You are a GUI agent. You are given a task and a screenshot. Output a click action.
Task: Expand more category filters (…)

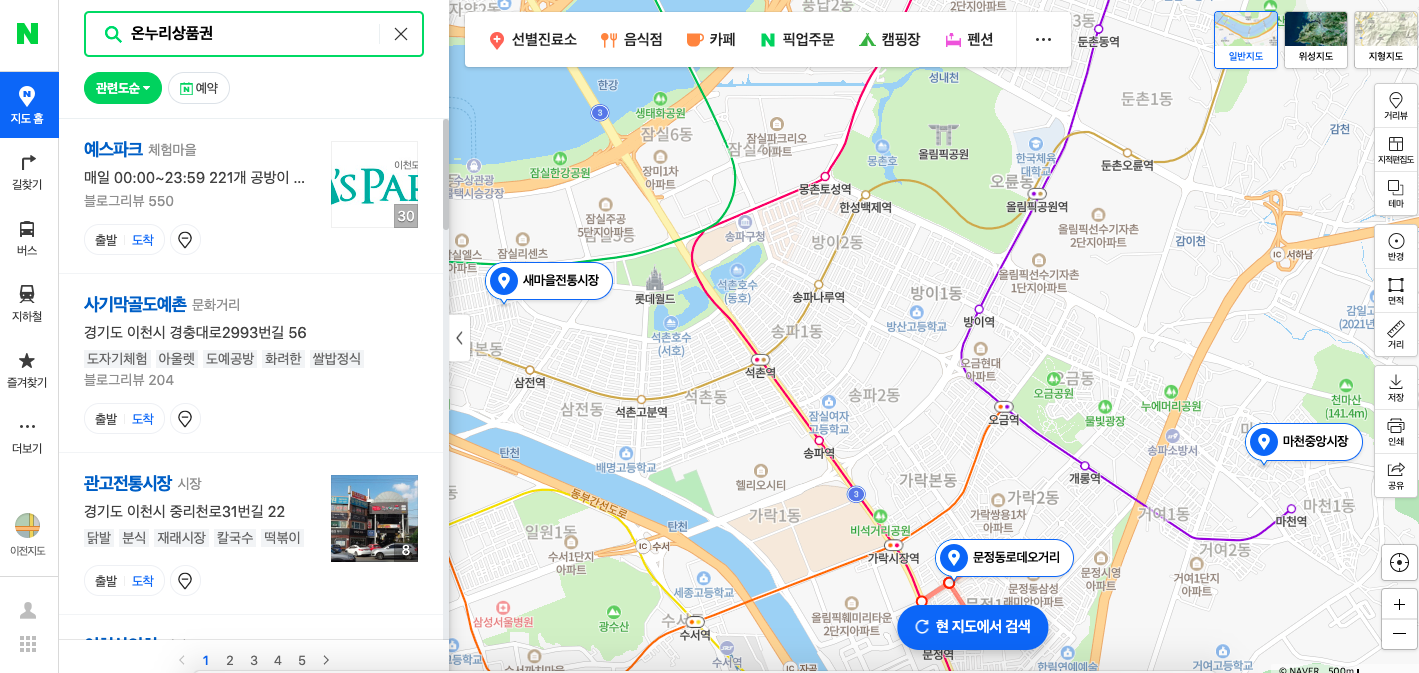point(1043,40)
